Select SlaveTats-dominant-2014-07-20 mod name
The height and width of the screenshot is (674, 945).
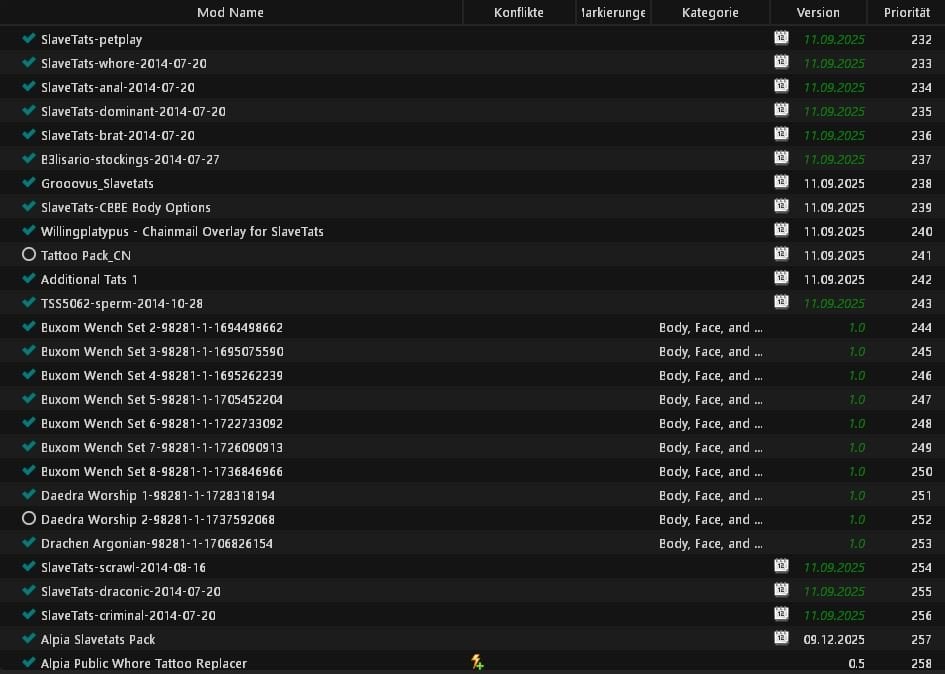point(133,112)
